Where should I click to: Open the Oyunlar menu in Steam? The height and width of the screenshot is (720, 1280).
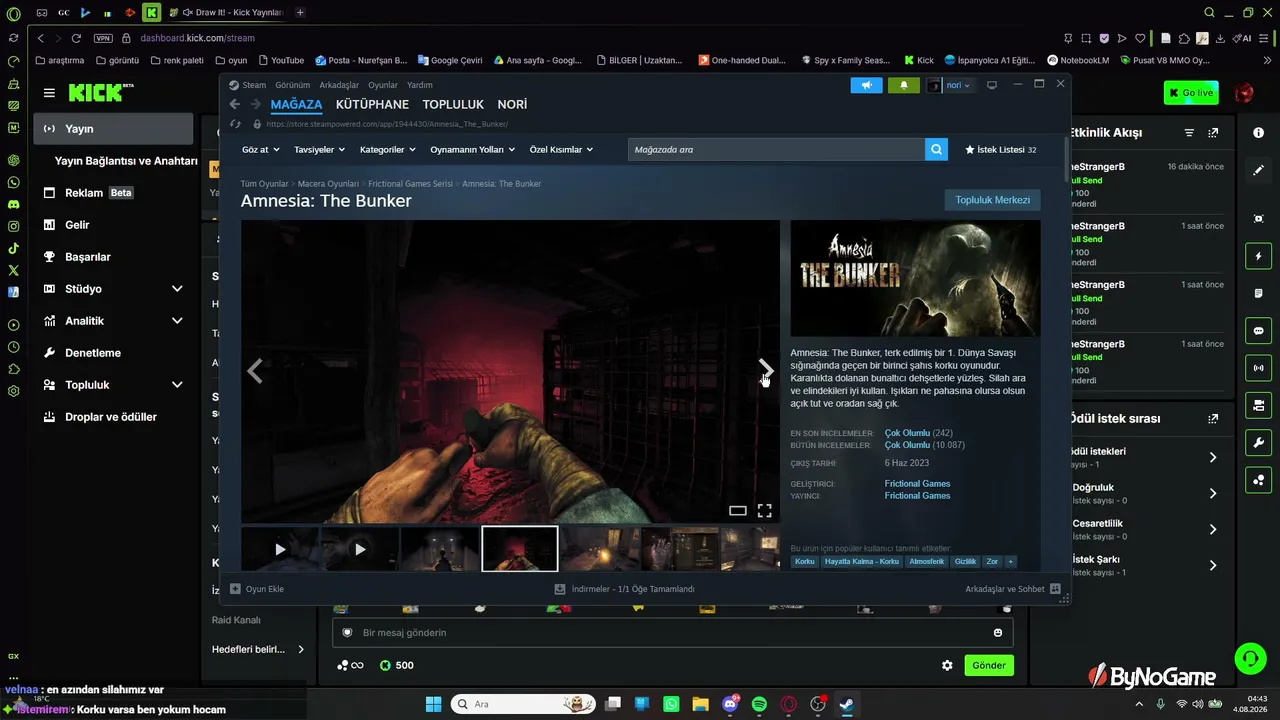click(383, 85)
